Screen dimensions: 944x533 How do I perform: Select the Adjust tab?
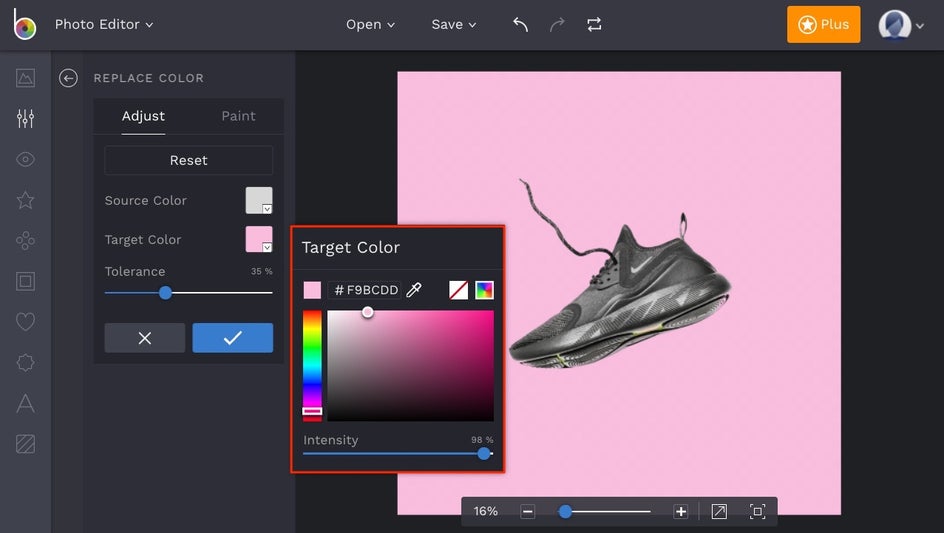coord(143,116)
